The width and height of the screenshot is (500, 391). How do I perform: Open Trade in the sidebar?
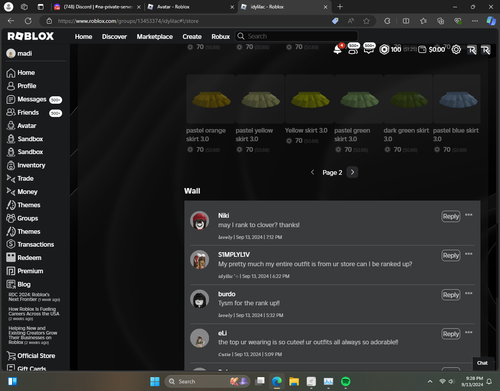(20, 179)
